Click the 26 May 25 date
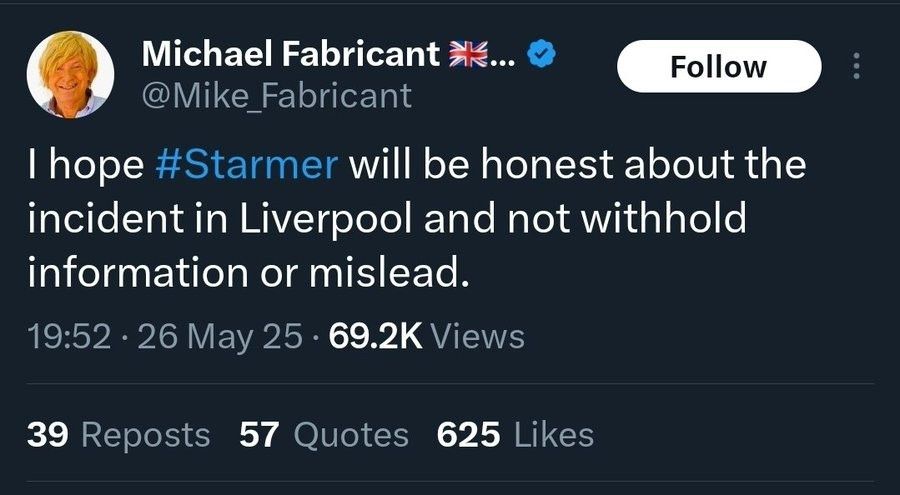The height and width of the screenshot is (495, 900). pyautogui.click(x=220, y=338)
